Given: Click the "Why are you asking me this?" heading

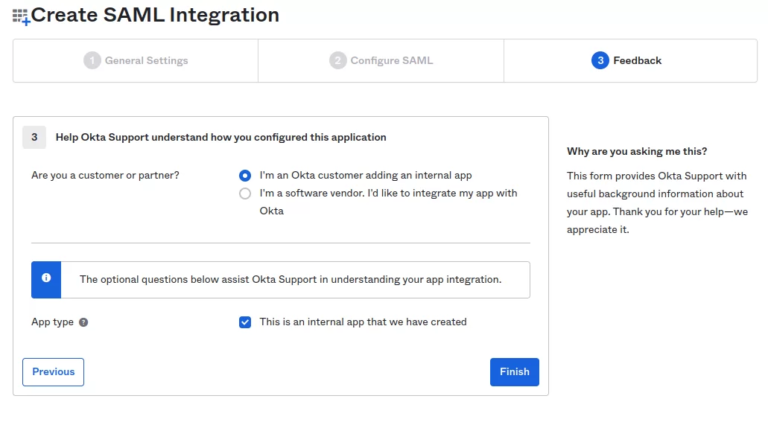Looking at the screenshot, I should (637, 151).
